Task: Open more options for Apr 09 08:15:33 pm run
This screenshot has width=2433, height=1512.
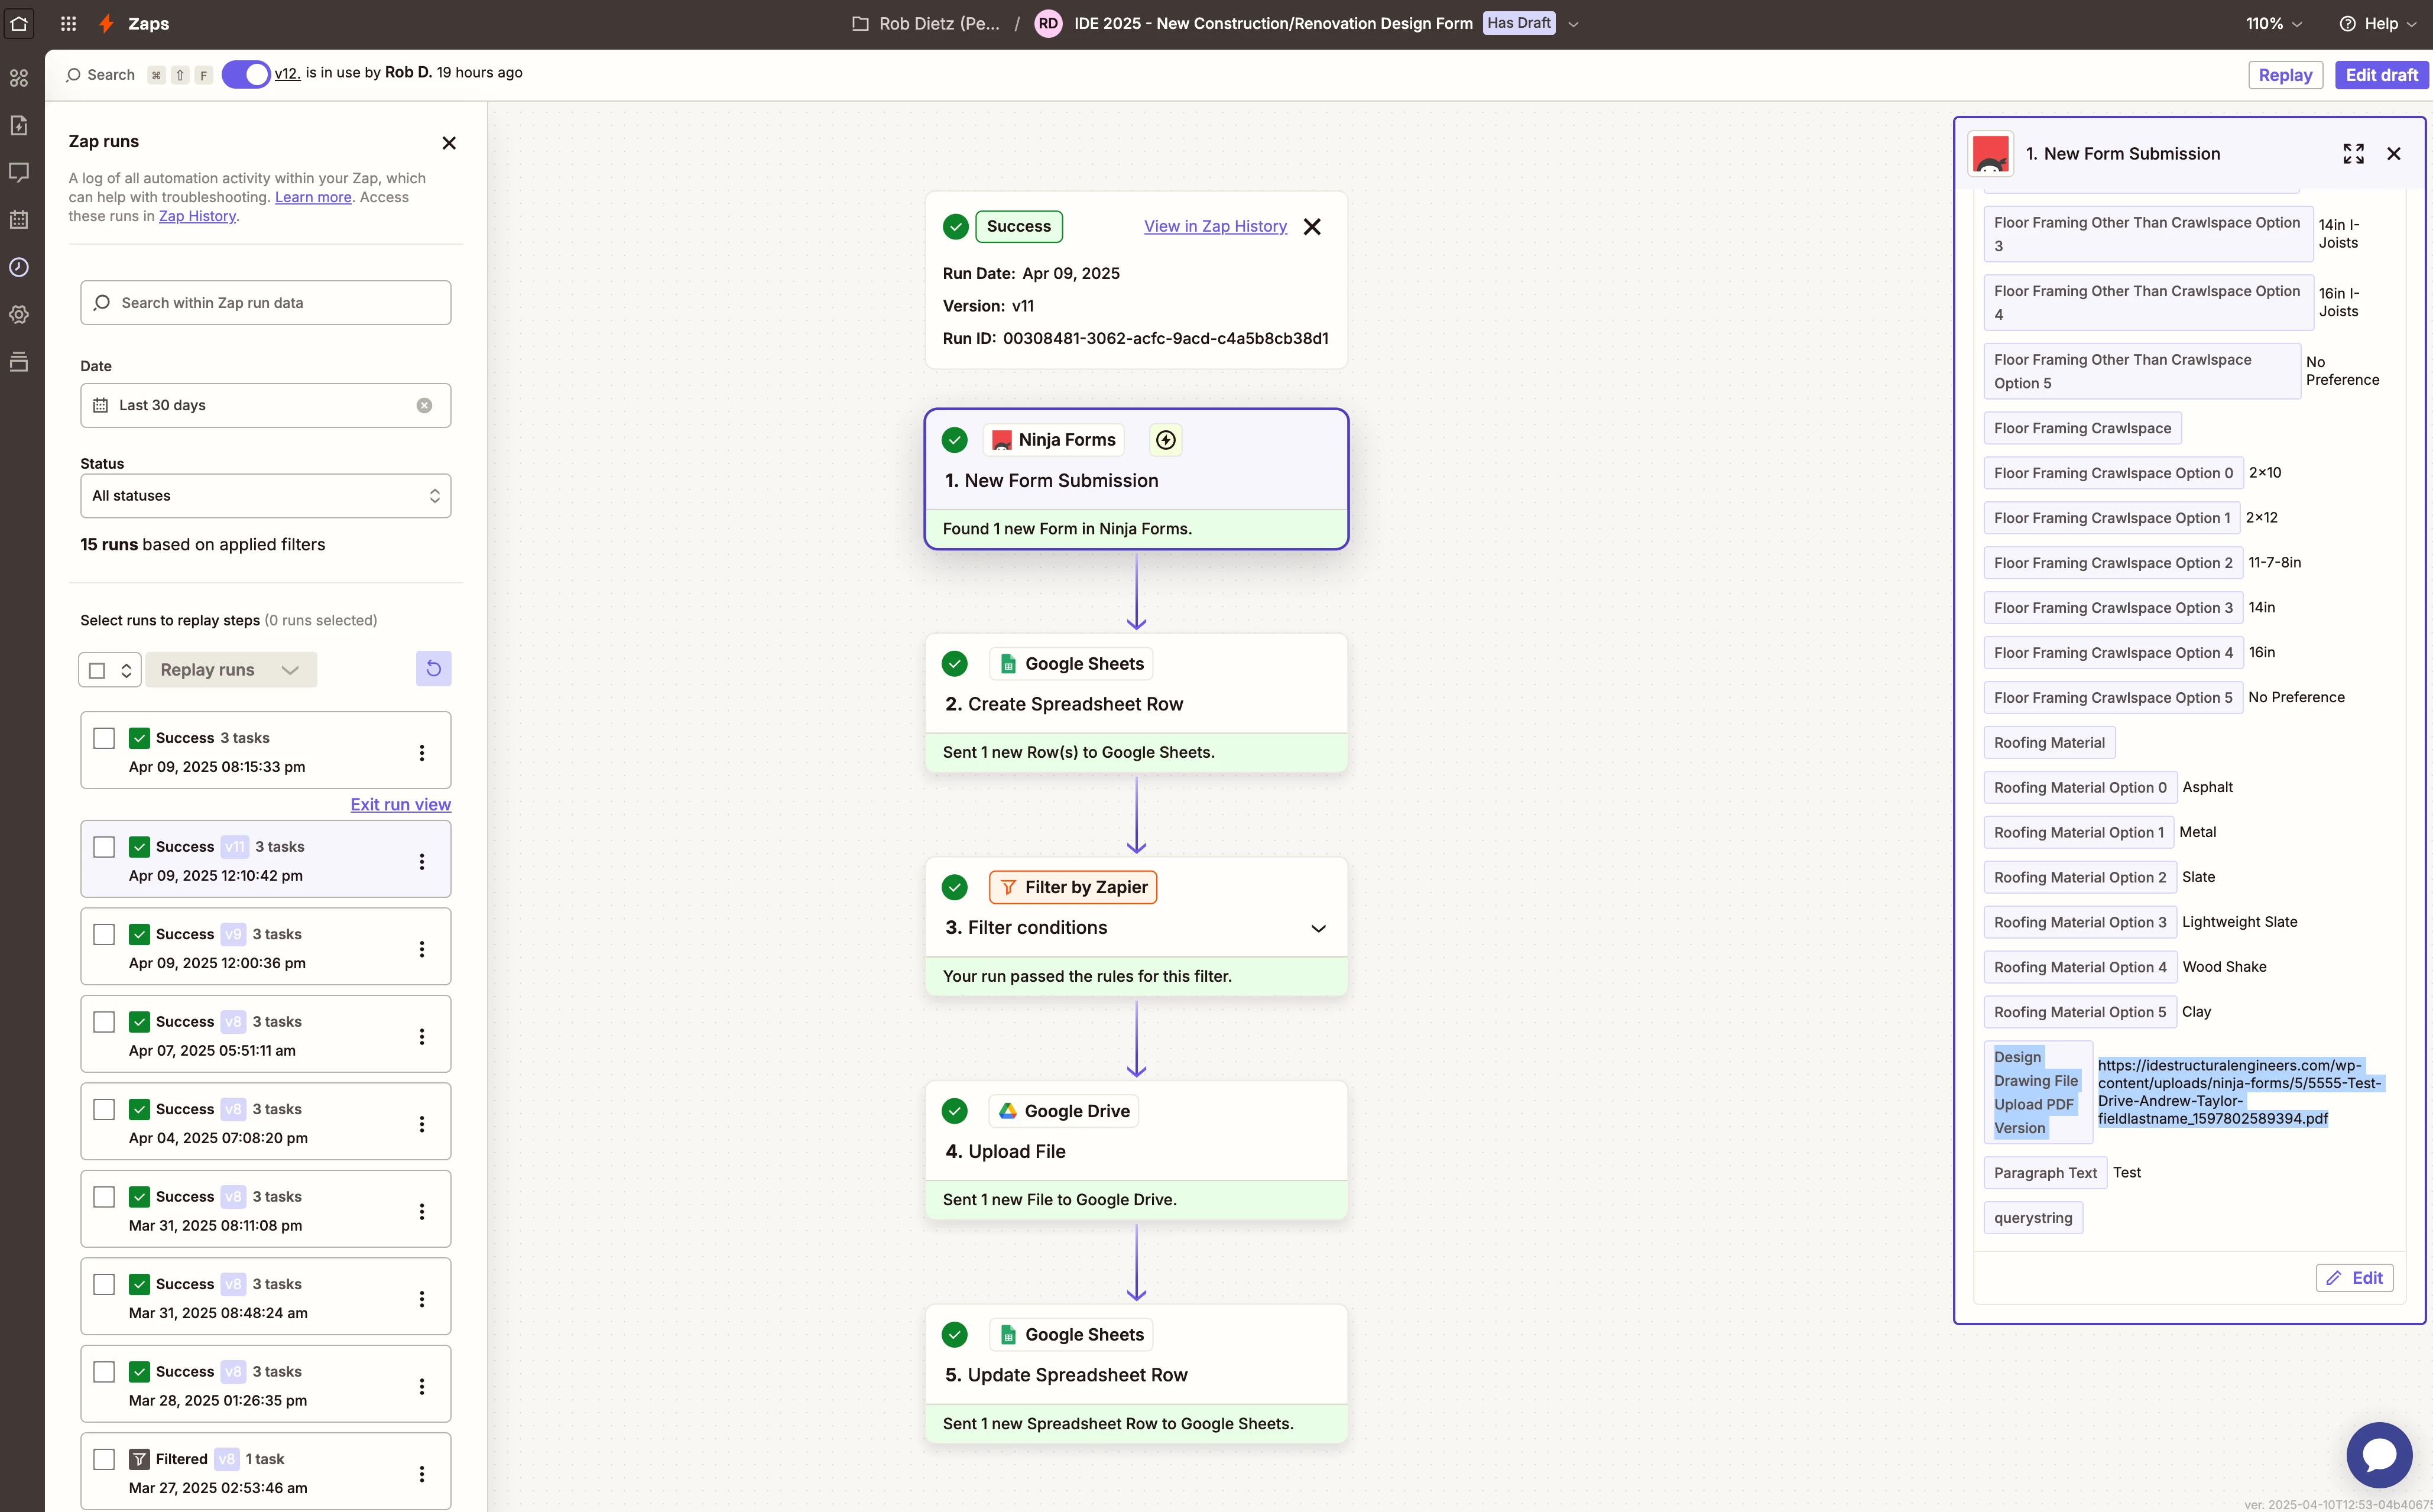Action: (x=422, y=753)
